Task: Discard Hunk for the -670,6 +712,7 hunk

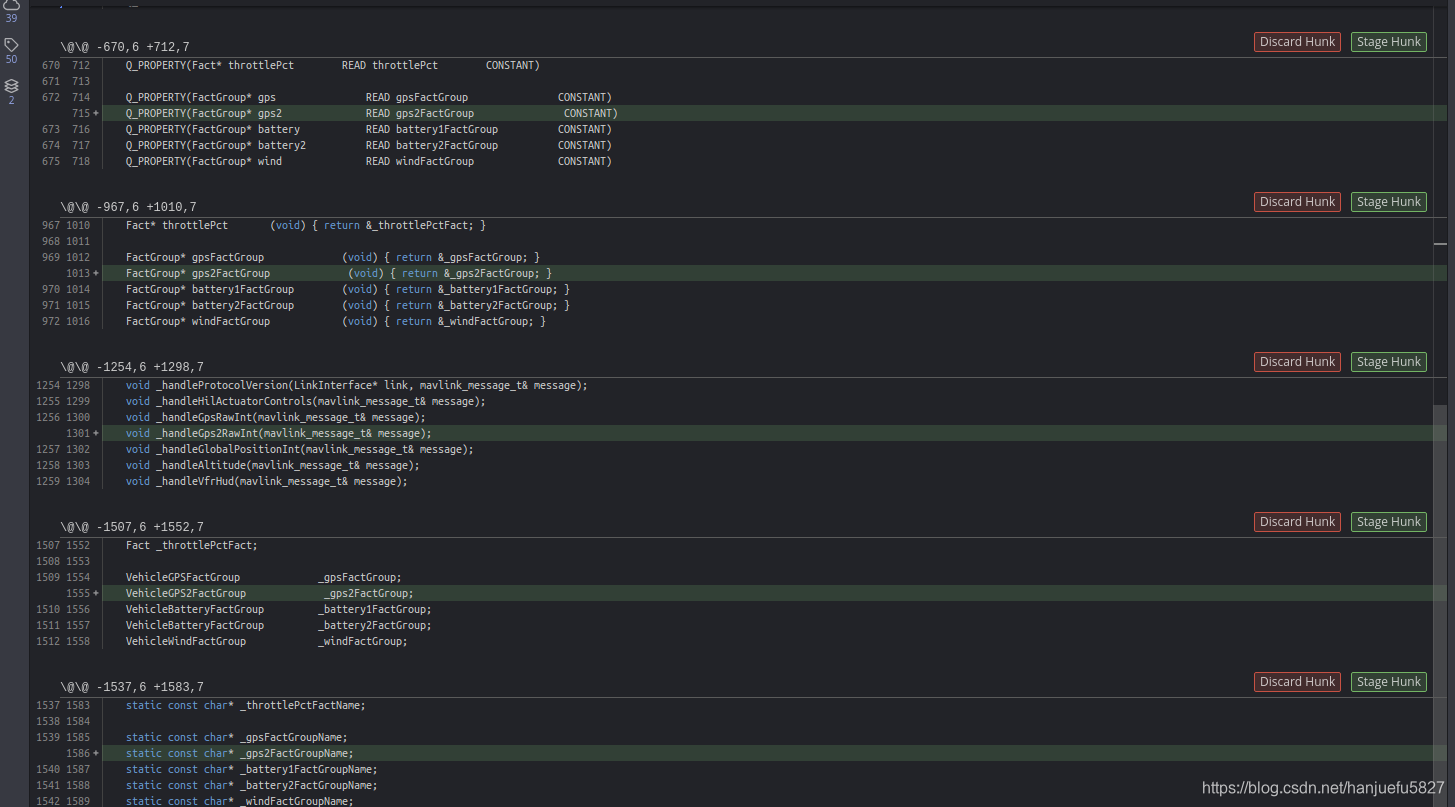Action: 1297,42
